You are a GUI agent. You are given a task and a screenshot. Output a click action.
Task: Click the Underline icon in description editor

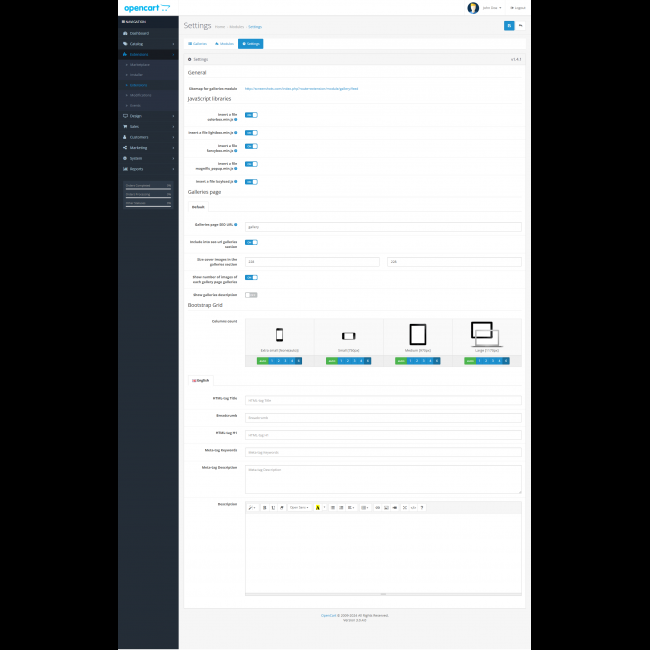coord(273,507)
